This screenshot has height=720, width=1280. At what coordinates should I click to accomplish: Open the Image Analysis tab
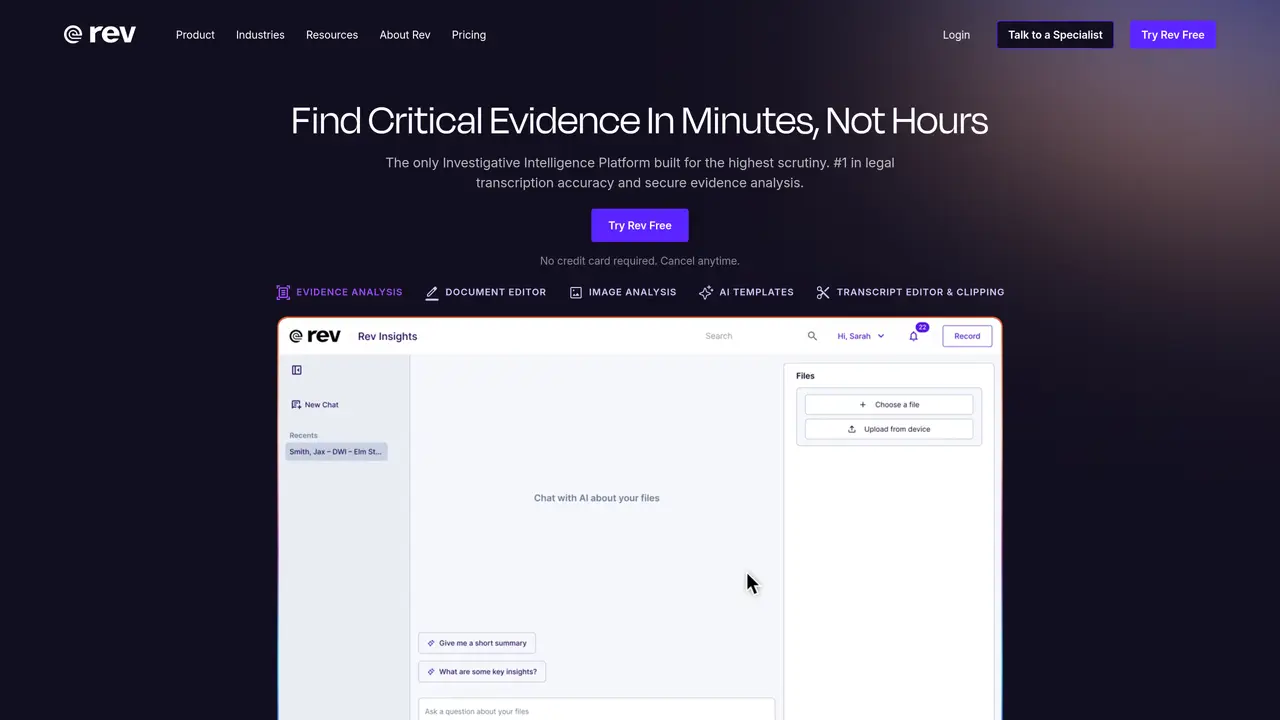[623, 292]
